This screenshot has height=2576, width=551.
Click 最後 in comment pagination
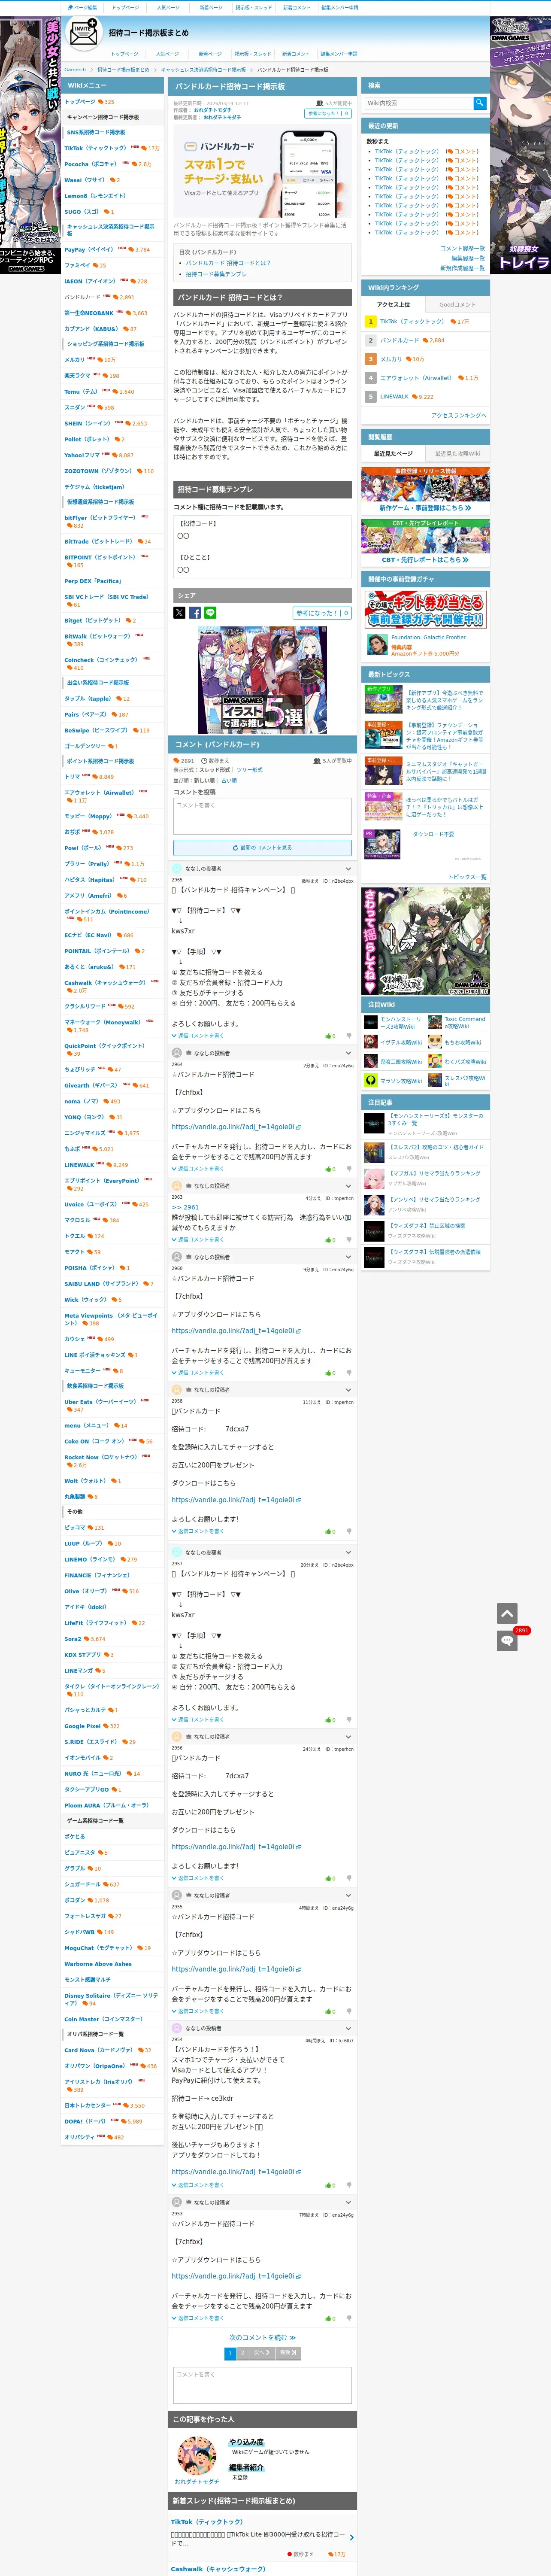point(287,2354)
